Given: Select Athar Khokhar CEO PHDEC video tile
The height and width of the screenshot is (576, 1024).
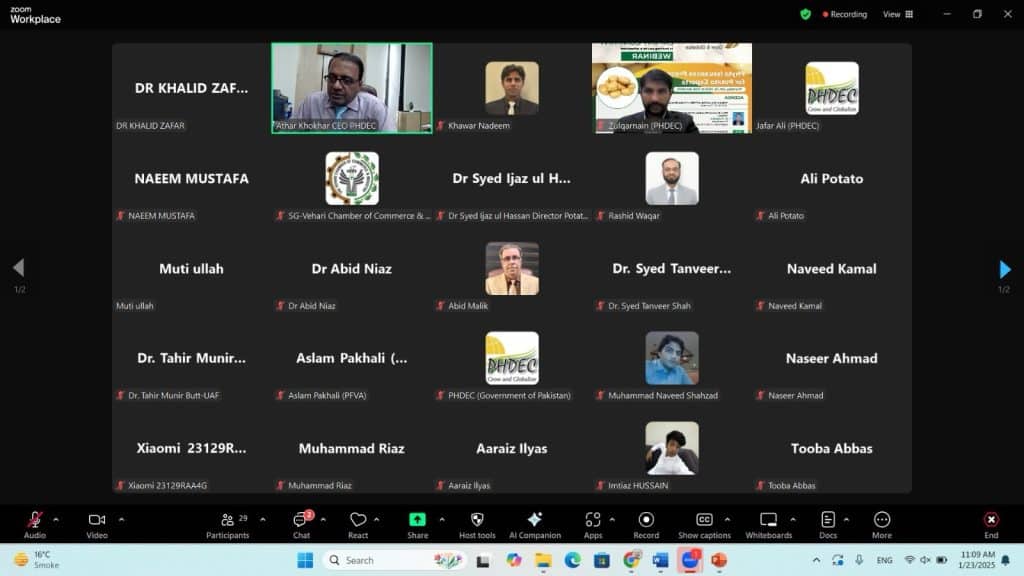Looking at the screenshot, I should point(352,88).
